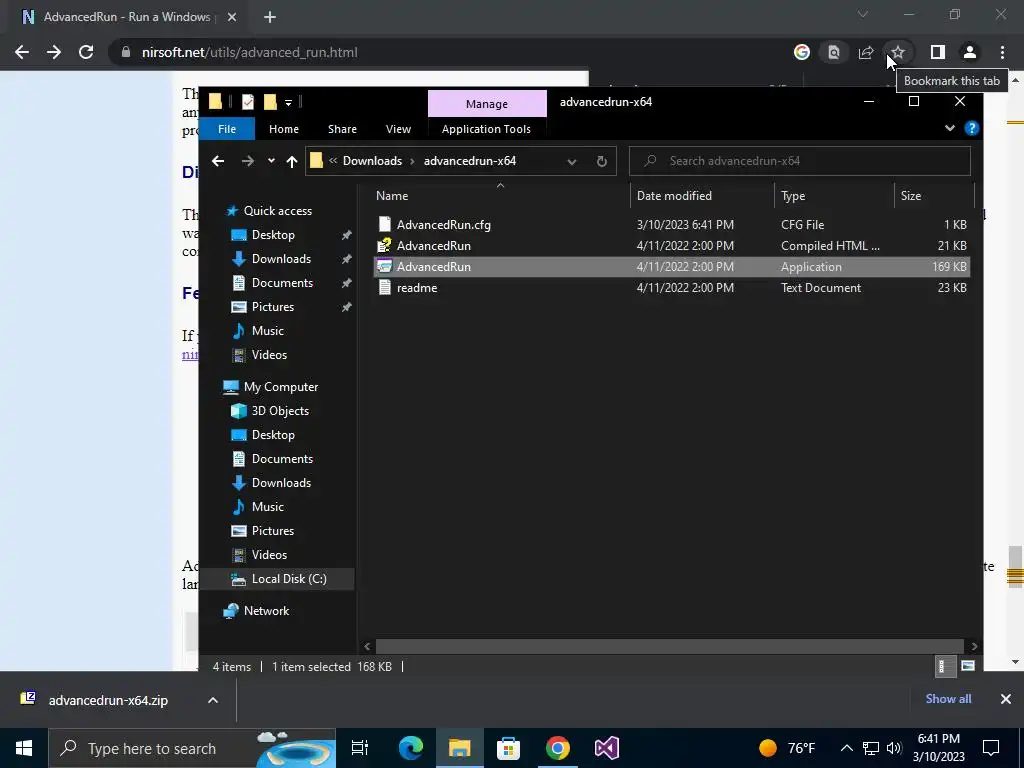
Task: Sort files by Size column header
Action: pyautogui.click(x=933, y=195)
